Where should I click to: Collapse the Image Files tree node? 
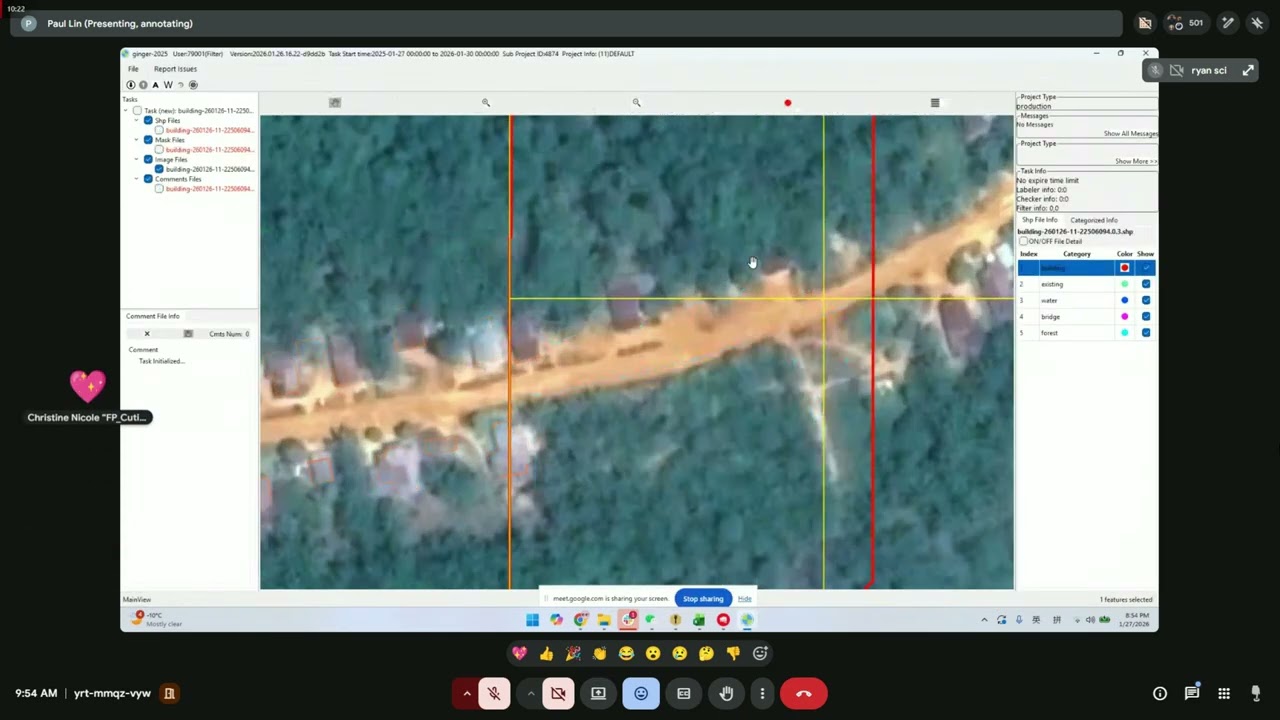tap(138, 159)
